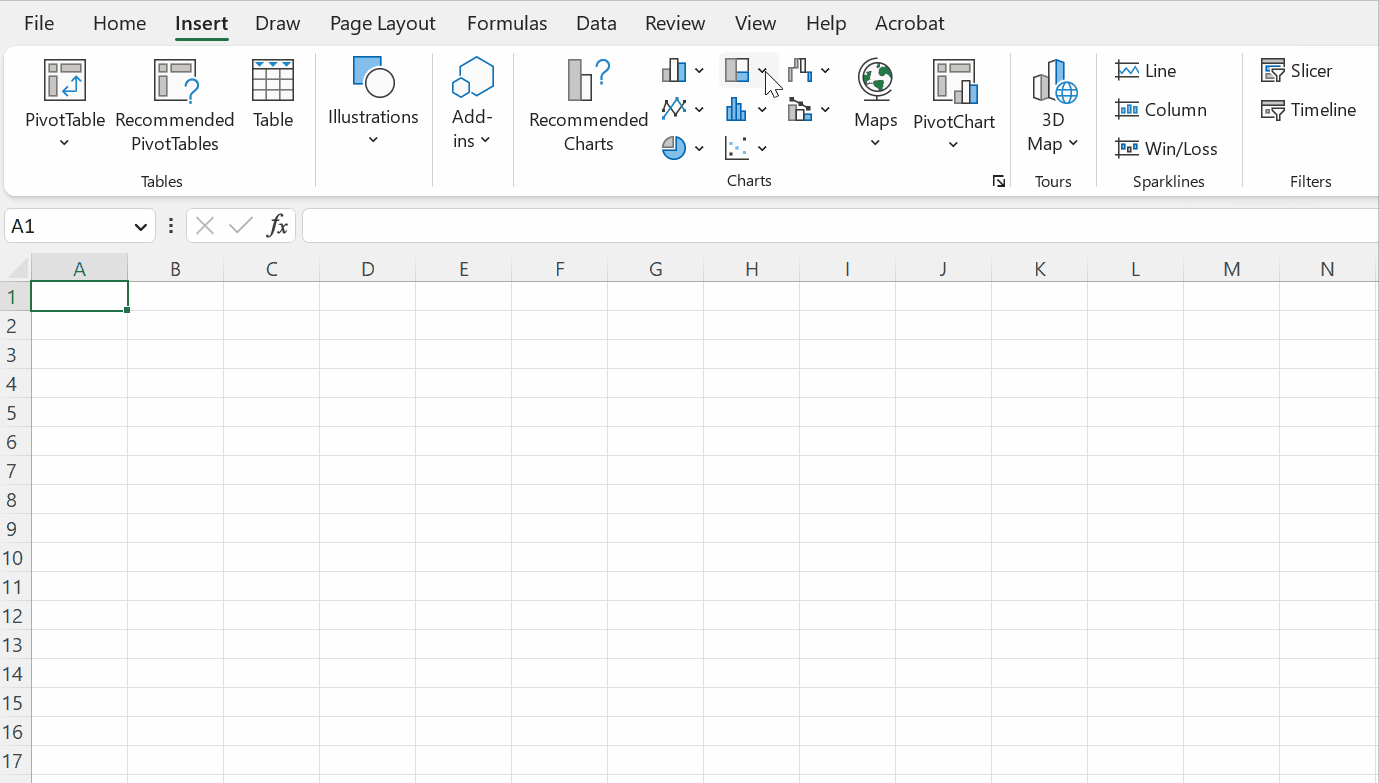The image size is (1379, 783).
Task: Insert a Slicer filter
Action: [1297, 71]
